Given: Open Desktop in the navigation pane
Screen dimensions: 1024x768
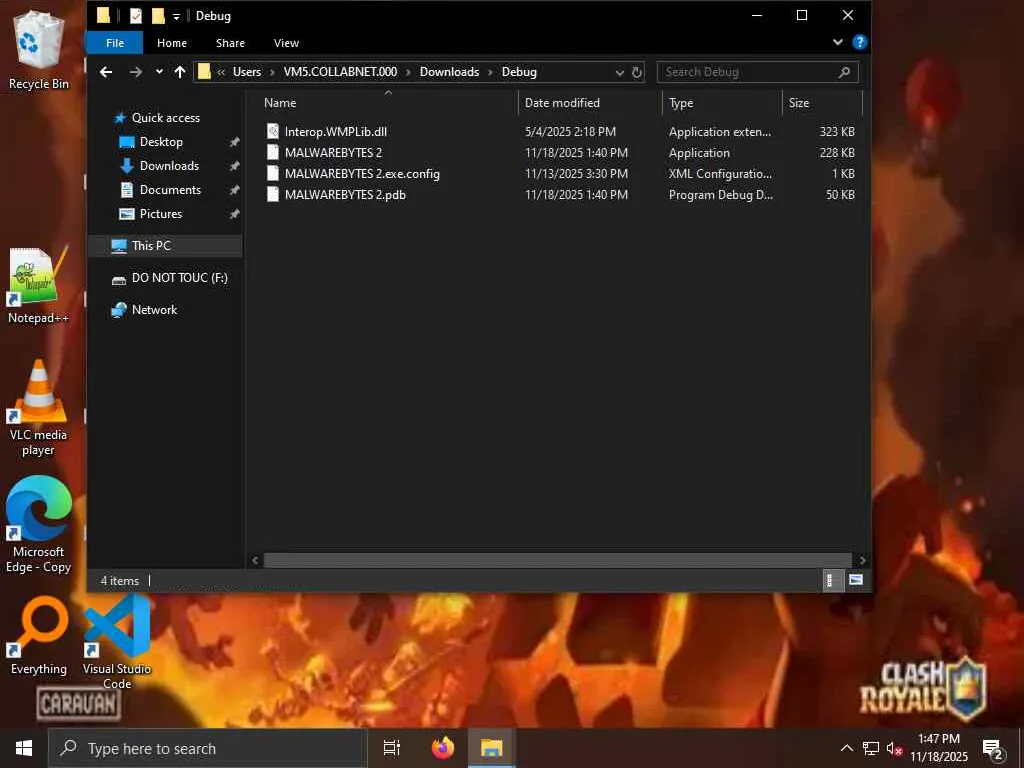Looking at the screenshot, I should [161, 142].
